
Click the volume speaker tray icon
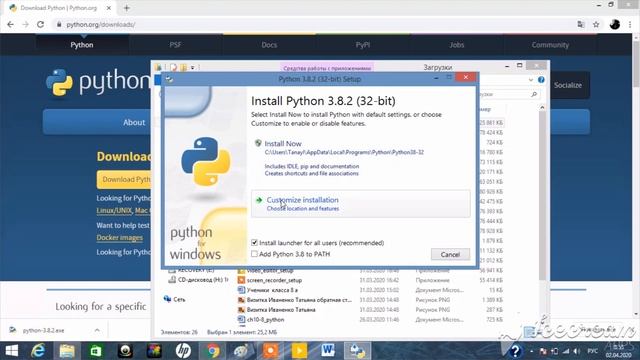point(576,351)
